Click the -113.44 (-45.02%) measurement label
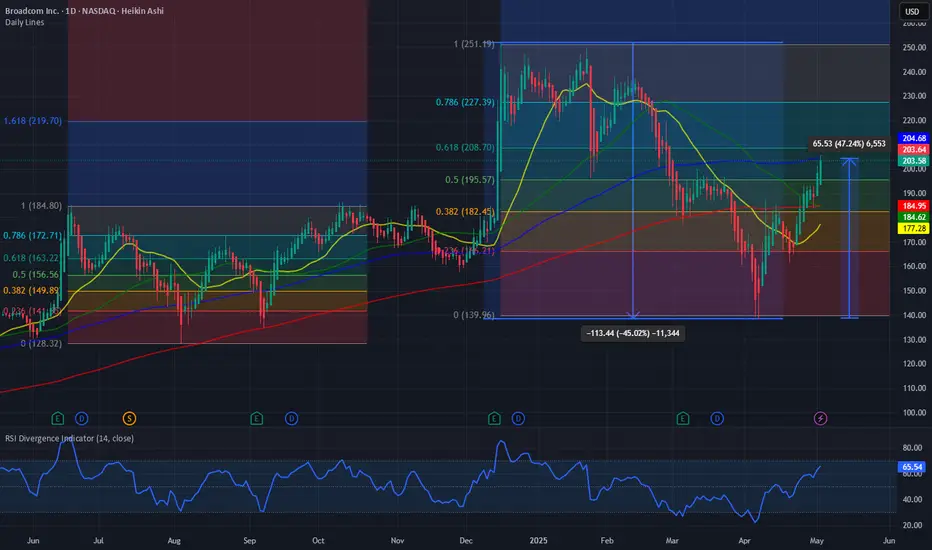The image size is (932, 550). (x=632, y=334)
